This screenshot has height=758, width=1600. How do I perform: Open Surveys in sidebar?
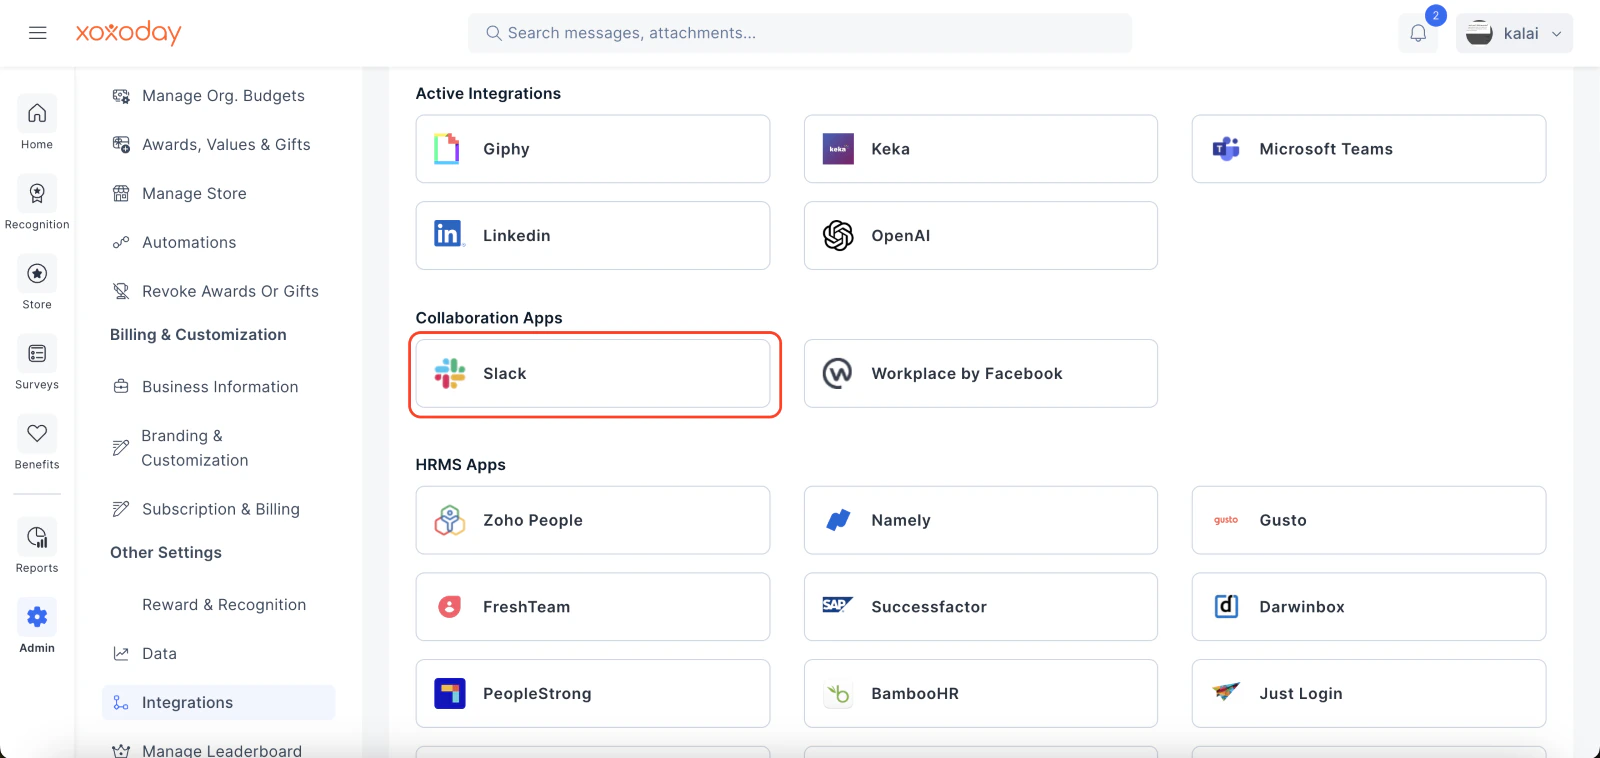coord(37,363)
